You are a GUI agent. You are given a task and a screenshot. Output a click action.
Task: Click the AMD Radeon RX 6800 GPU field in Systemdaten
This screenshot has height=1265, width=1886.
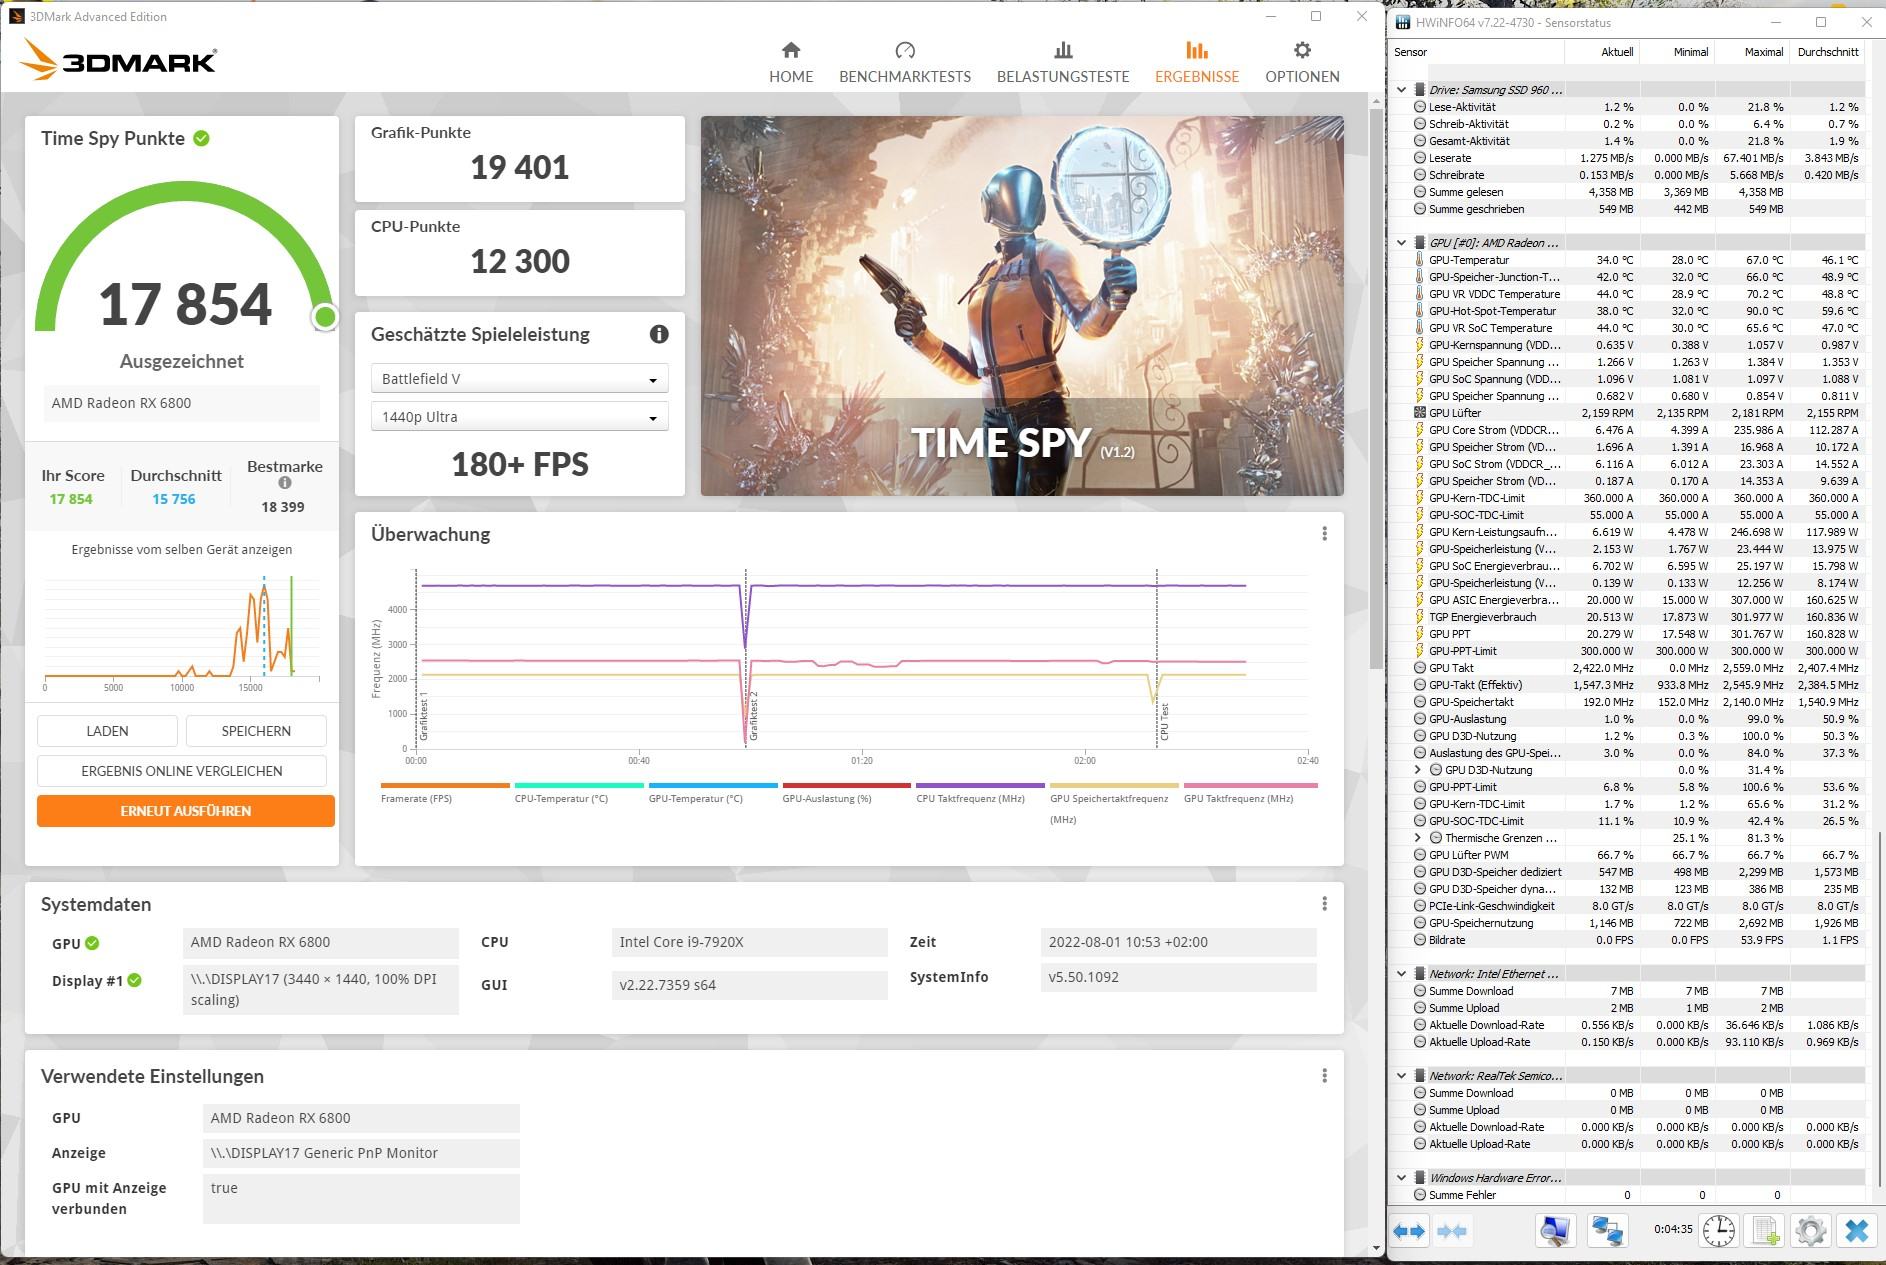tap(321, 942)
